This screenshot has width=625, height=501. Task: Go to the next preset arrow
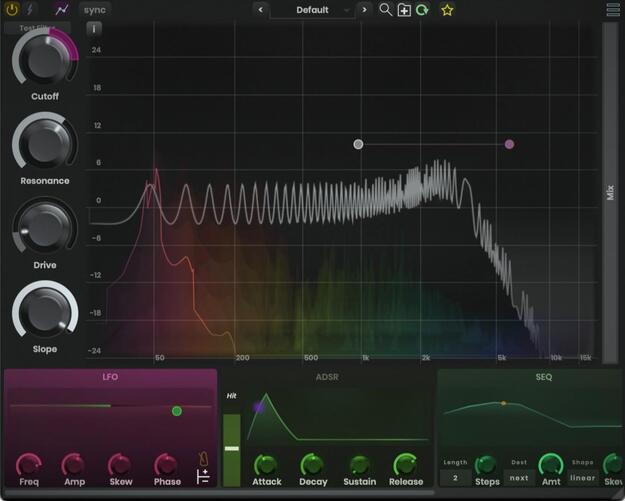364,10
